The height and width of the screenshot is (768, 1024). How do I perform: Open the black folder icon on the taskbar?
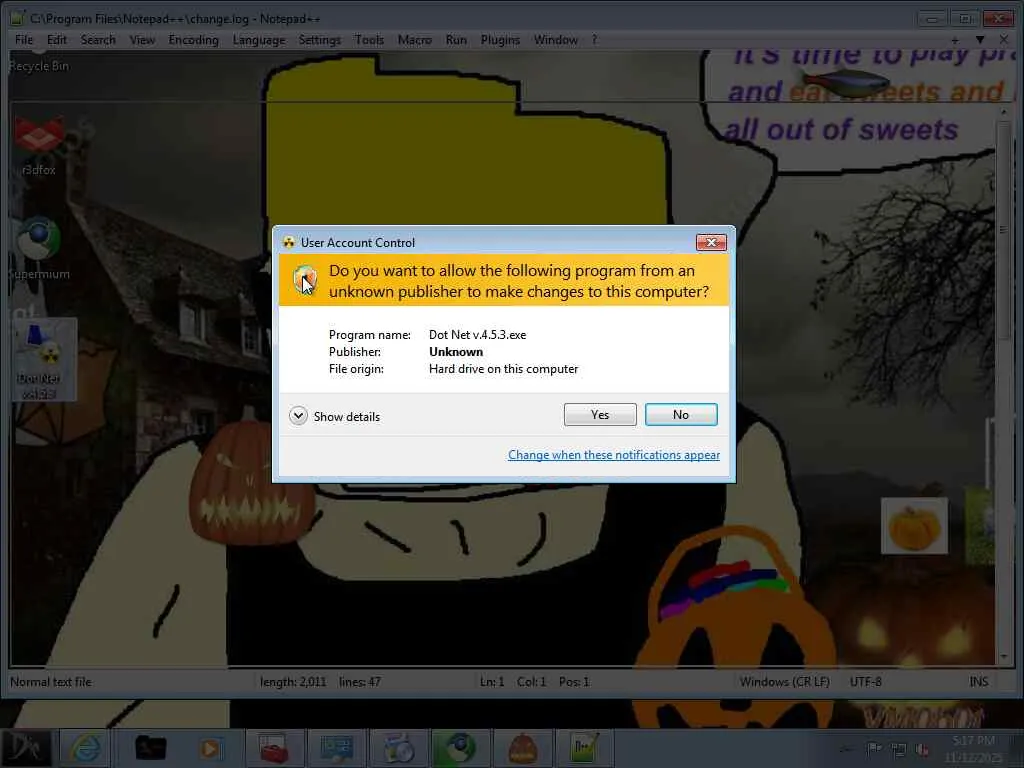[x=150, y=748]
